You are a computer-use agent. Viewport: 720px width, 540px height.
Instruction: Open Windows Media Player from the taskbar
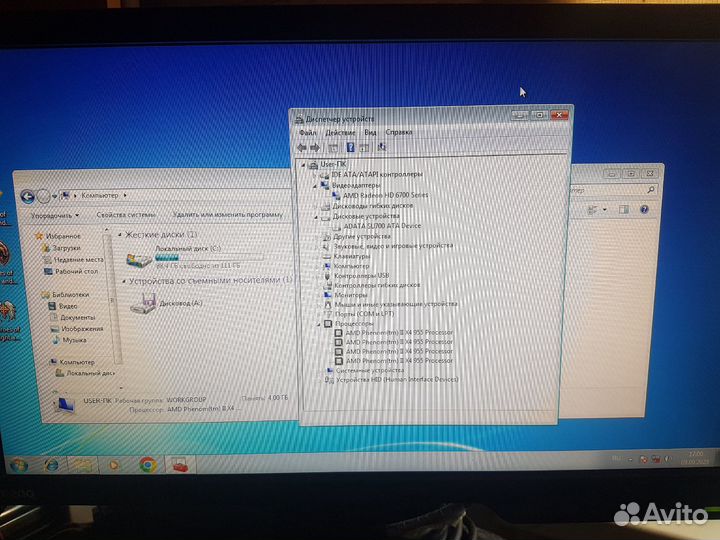point(113,465)
